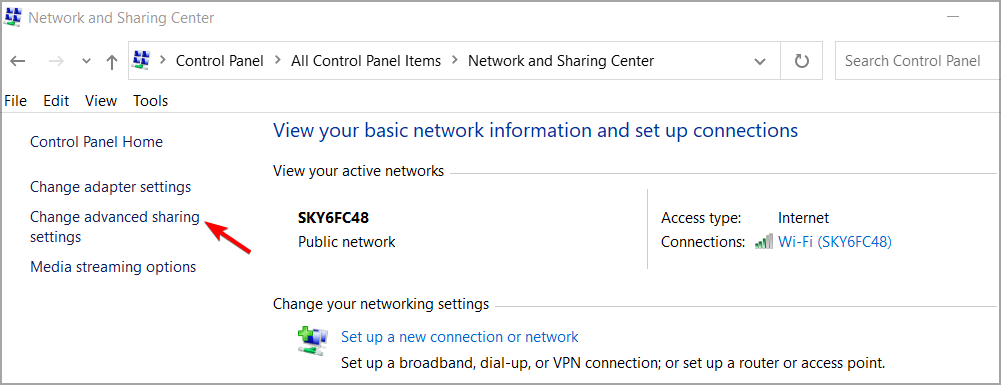1001x385 pixels.
Task: Open the Tools menu
Action: pos(151,101)
